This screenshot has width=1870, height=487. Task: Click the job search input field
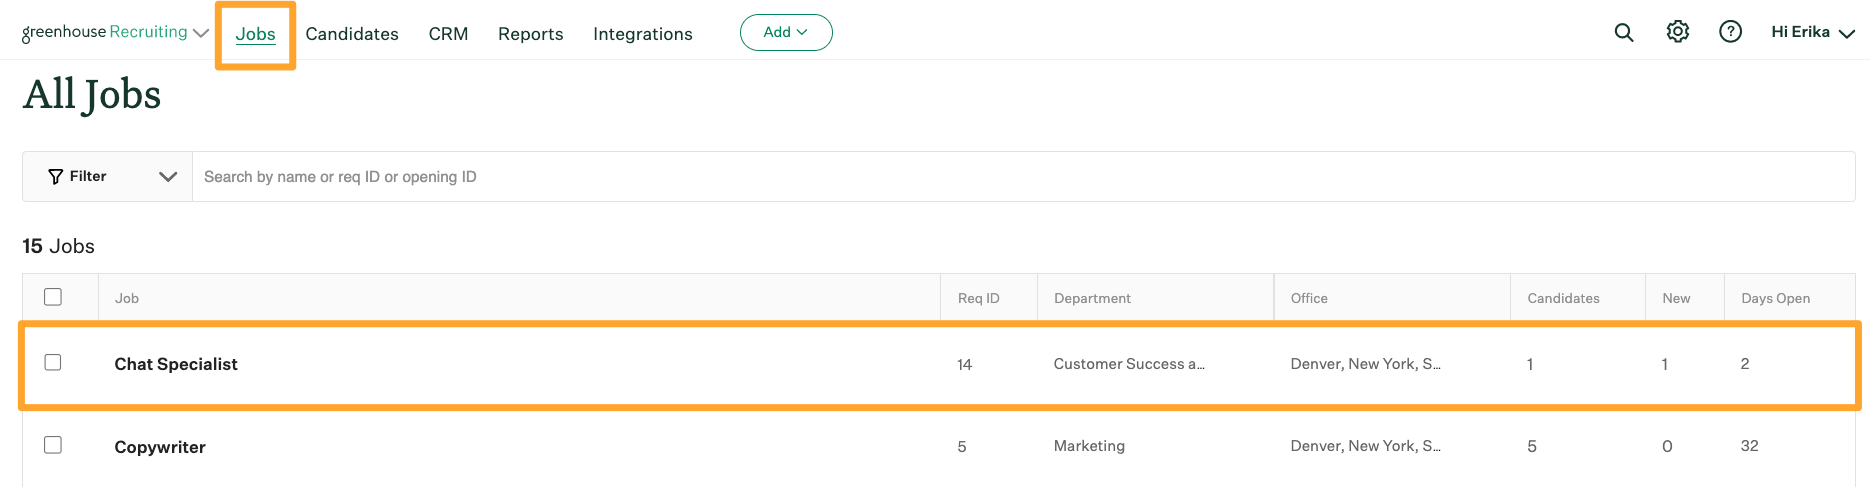click(x=1020, y=177)
